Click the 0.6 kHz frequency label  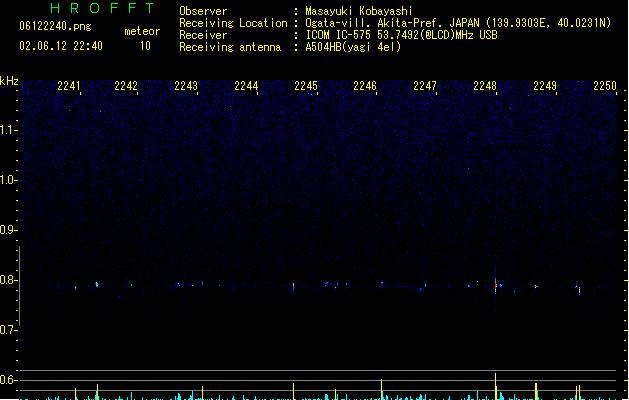tap(8, 380)
